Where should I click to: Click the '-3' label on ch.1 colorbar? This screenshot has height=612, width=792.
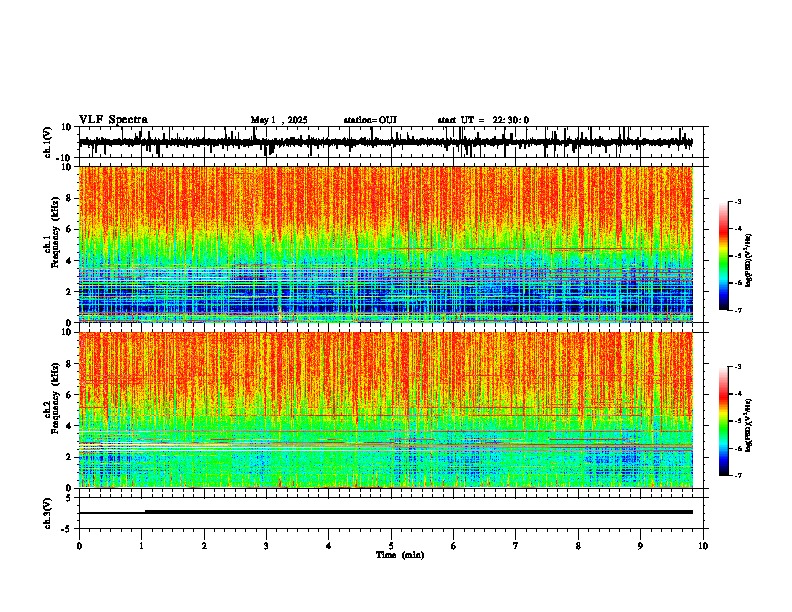737,201
